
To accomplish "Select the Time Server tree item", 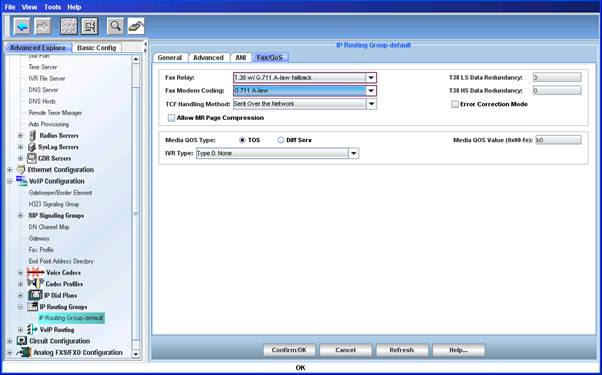I will click(43, 67).
